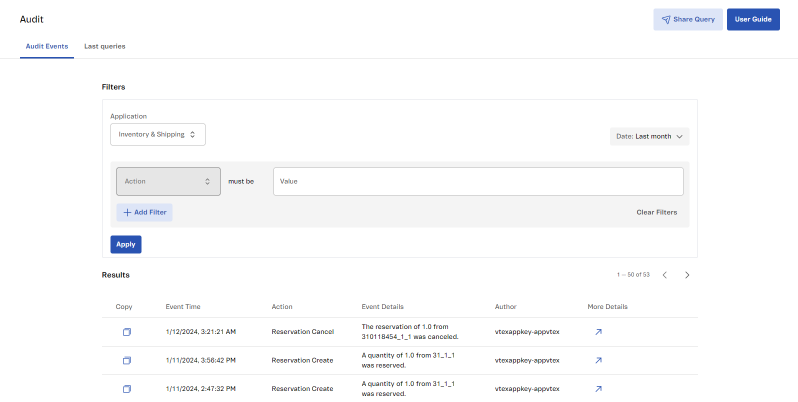
Task: Copy the 1/11/2024 3:56:42 PM event row
Action: point(126,360)
